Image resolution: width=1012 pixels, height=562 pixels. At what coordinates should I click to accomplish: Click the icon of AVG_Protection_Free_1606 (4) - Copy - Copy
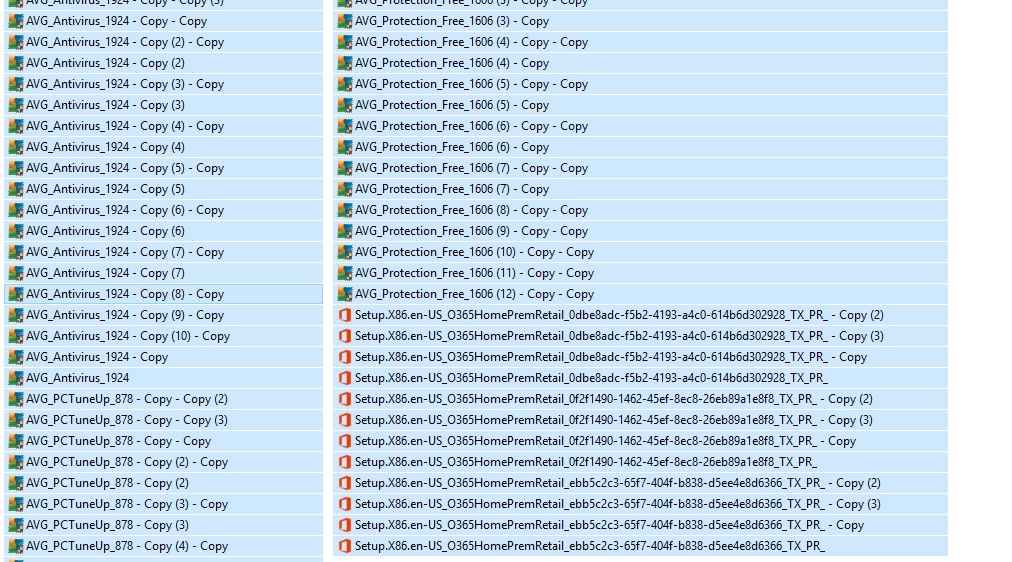(x=345, y=42)
